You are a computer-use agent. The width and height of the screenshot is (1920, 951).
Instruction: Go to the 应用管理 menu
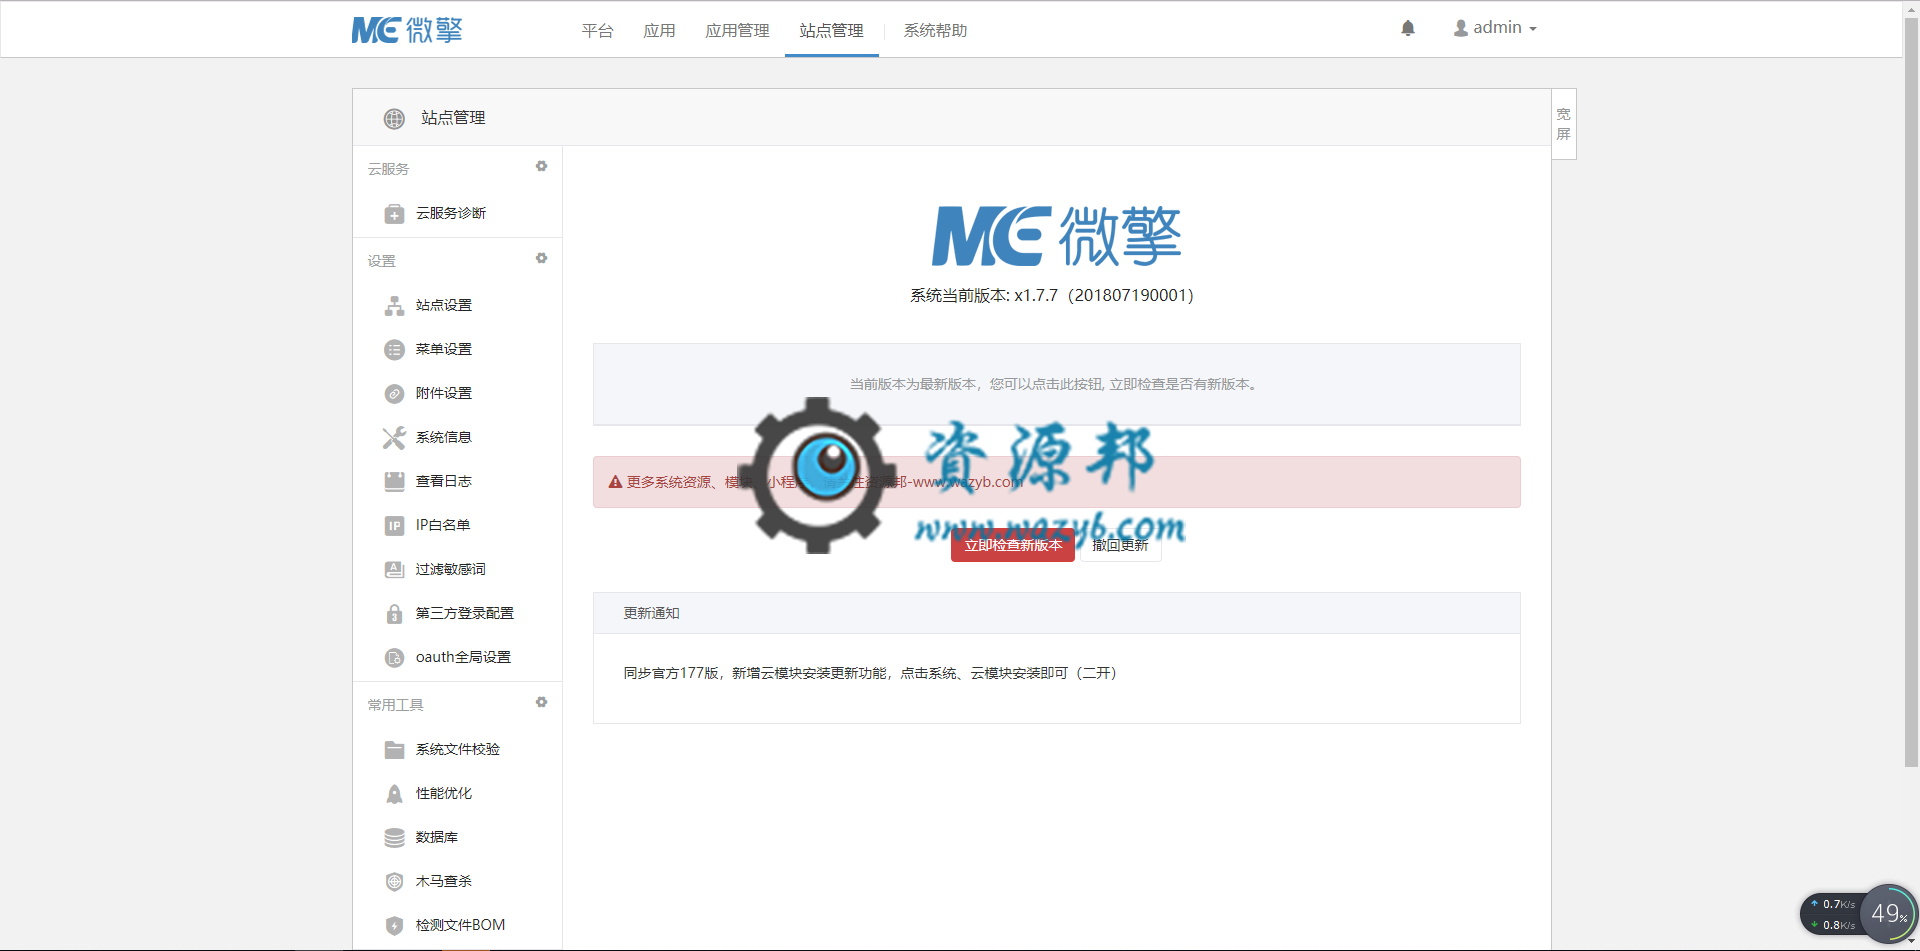pos(737,31)
